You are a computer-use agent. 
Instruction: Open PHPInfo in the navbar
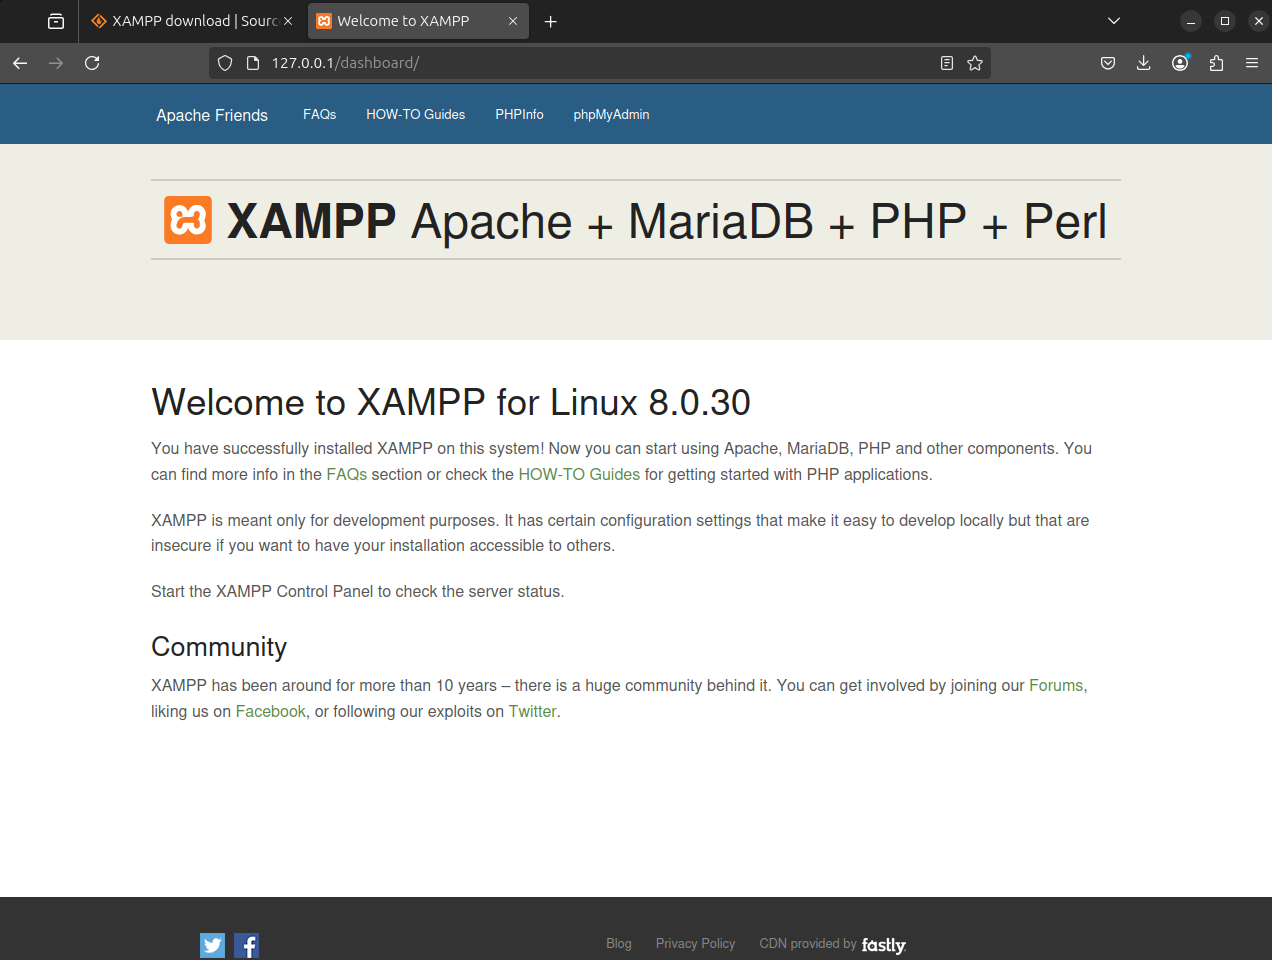click(520, 114)
